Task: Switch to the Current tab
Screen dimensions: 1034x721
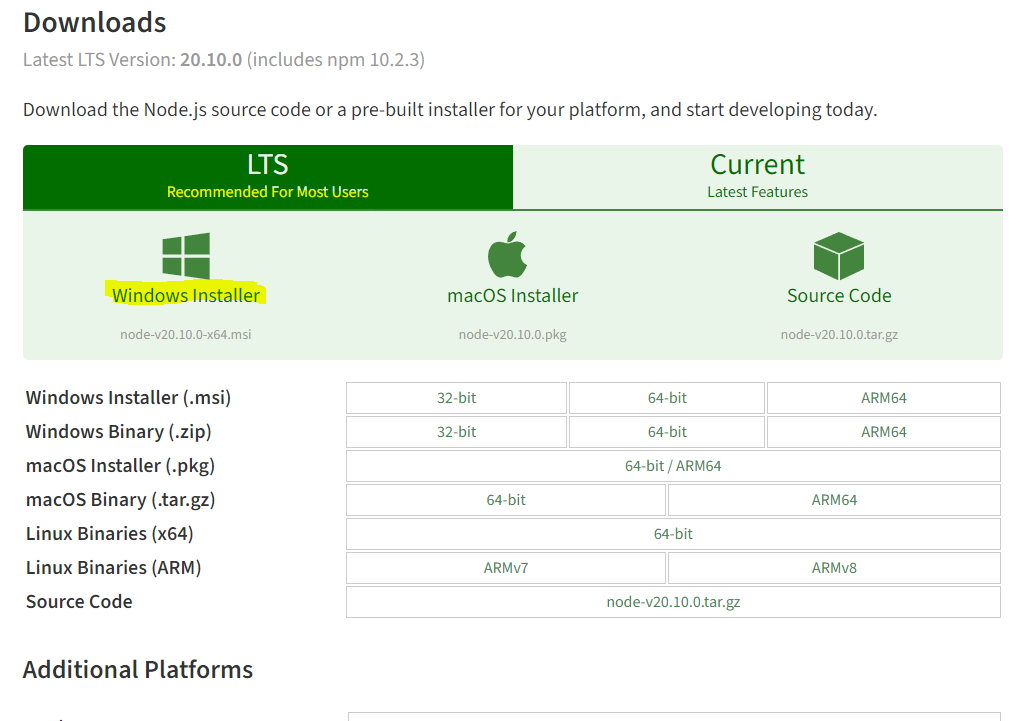Action: click(758, 177)
